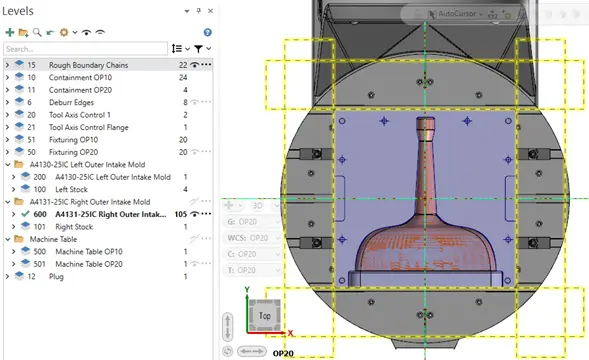Click the filter funnel icon
589x360 pixels.
(x=198, y=48)
